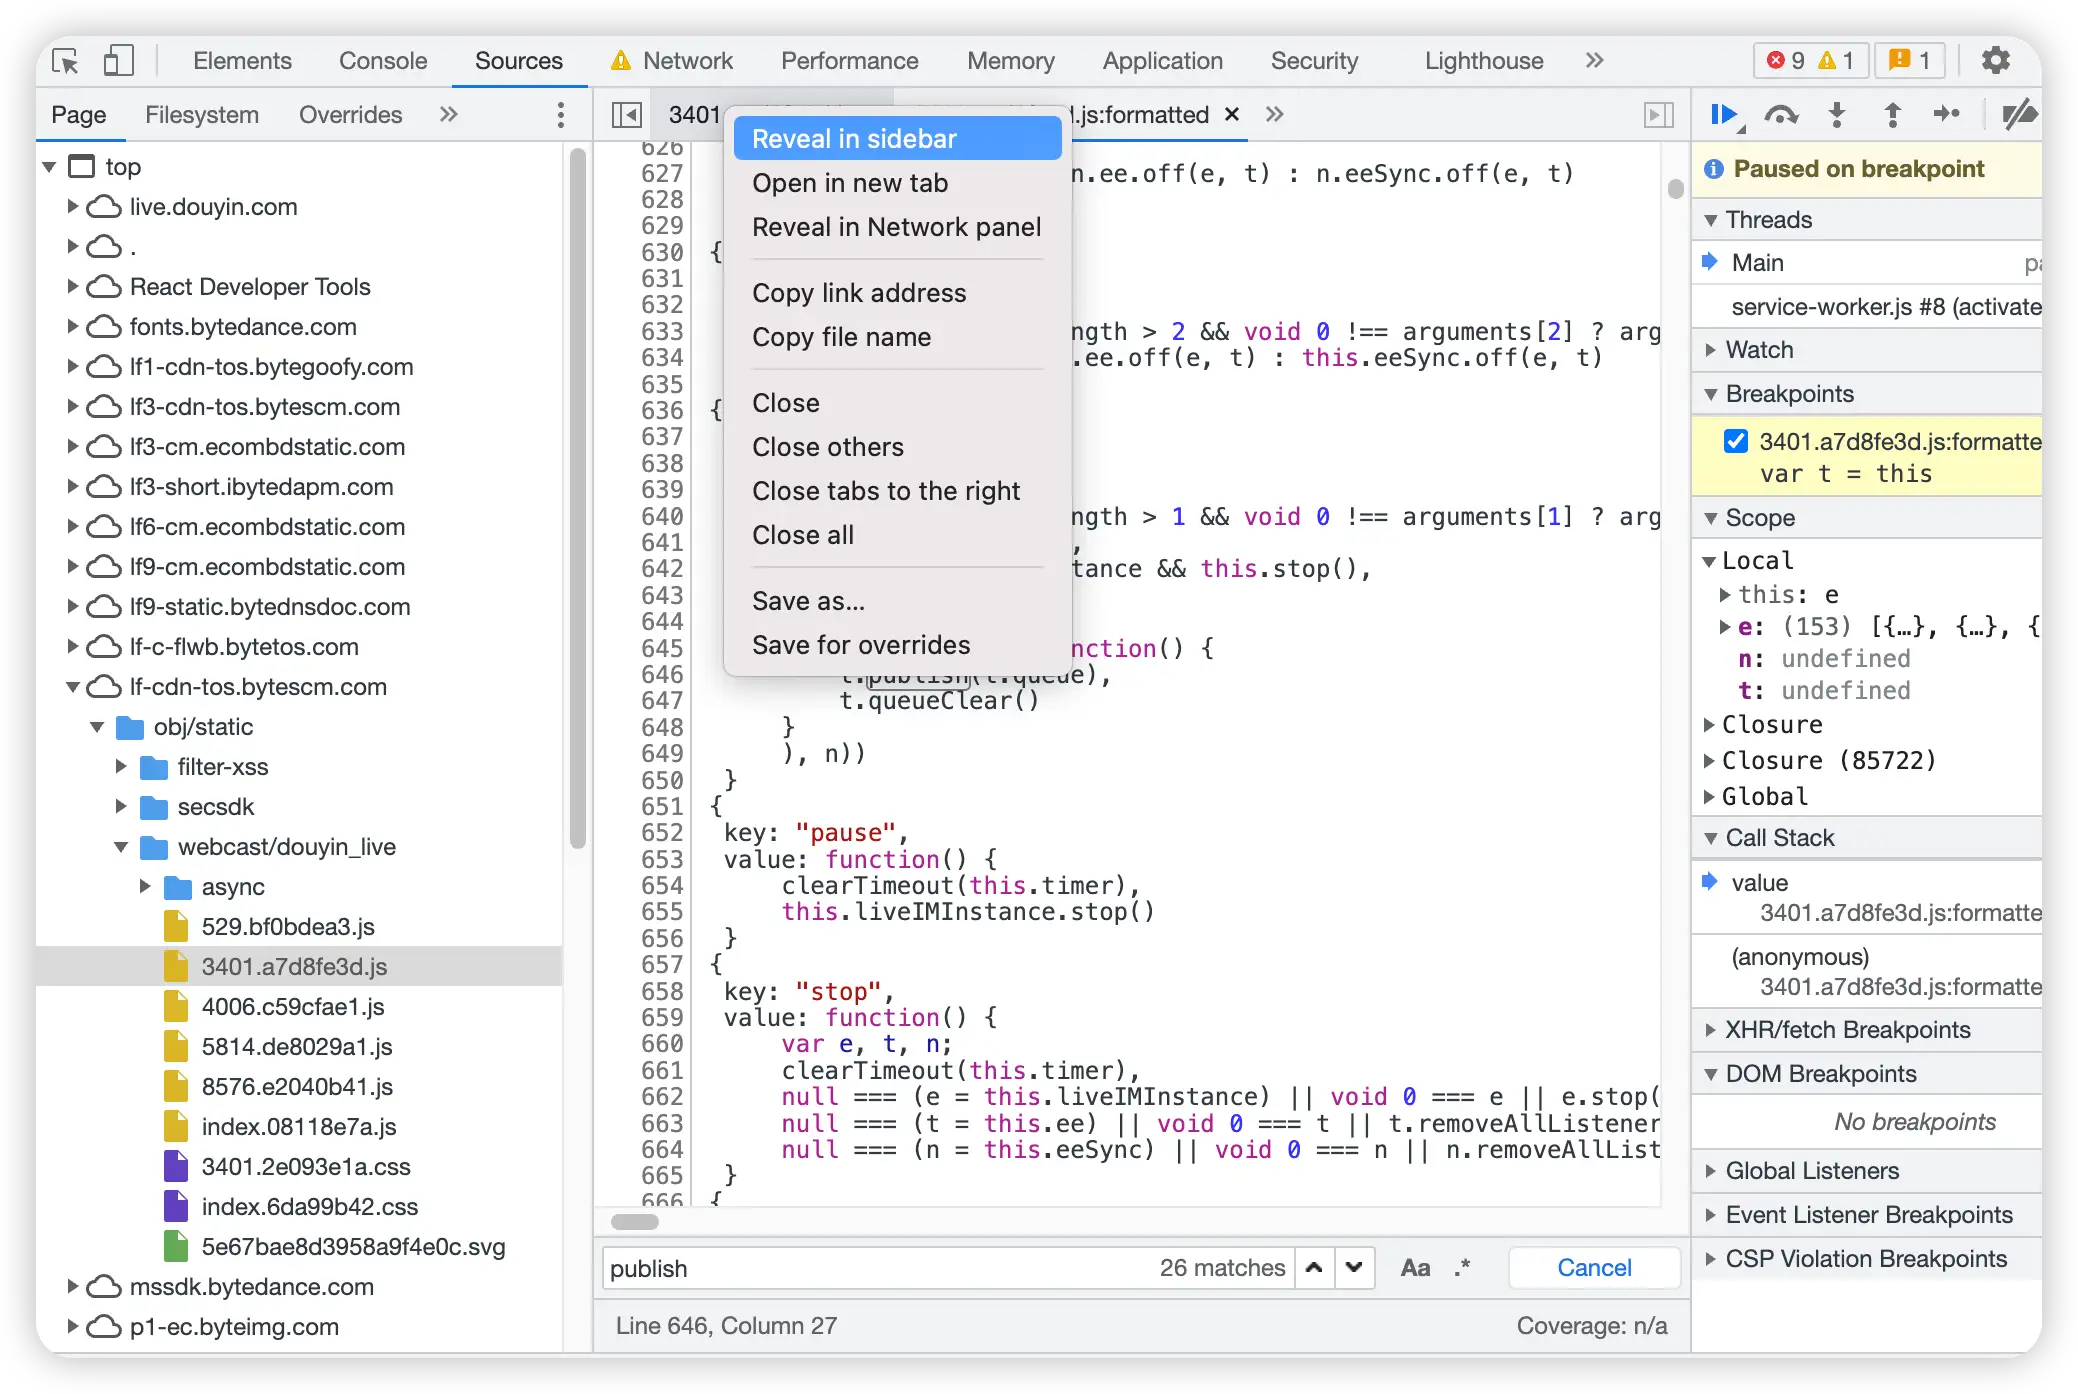Select the (anonymous) call stack frame
Screen dimensions: 2078x1394
[1866, 972]
